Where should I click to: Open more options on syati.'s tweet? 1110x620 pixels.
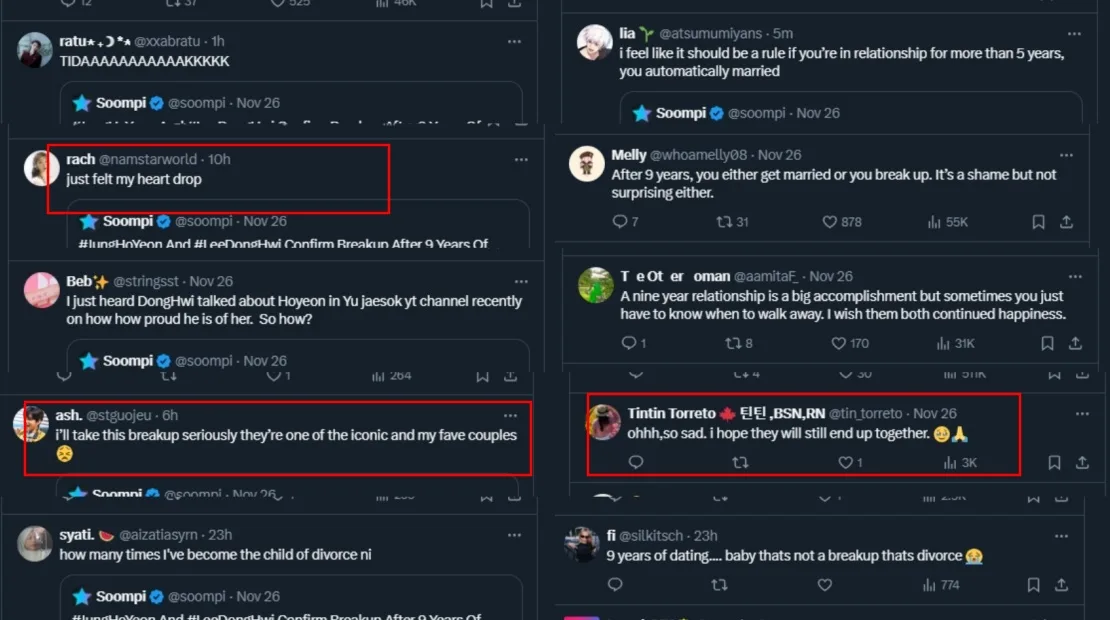[x=514, y=536]
